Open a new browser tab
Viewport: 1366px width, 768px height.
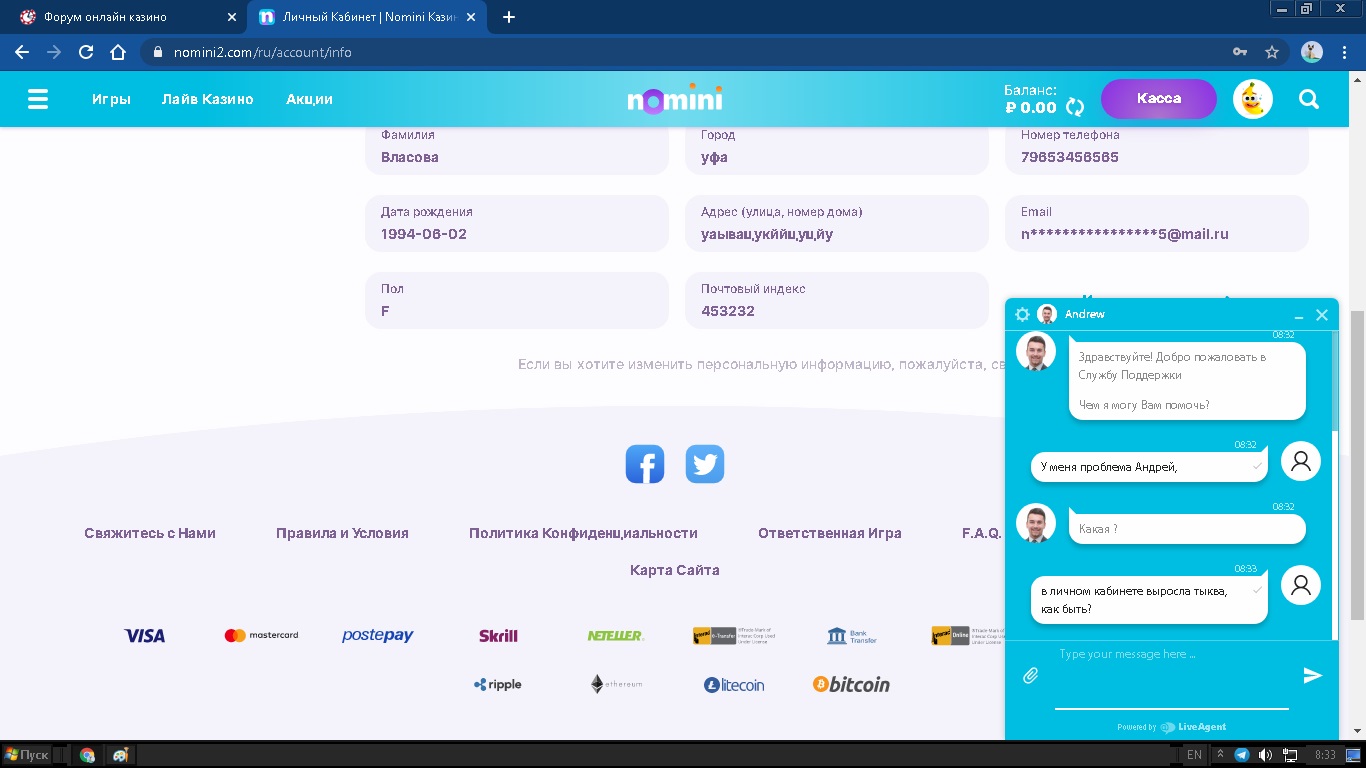pos(509,17)
